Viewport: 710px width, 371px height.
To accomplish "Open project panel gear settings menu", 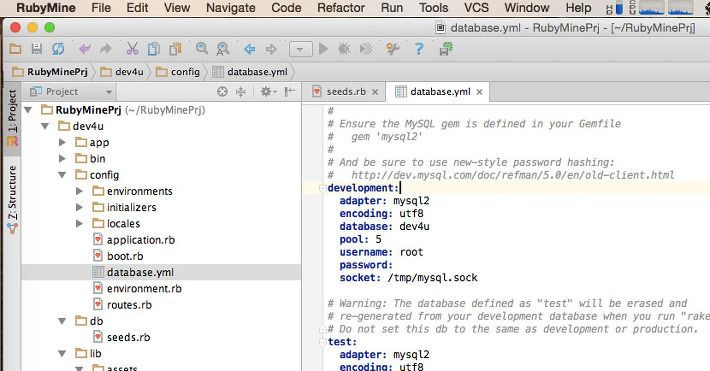I will 268,92.
